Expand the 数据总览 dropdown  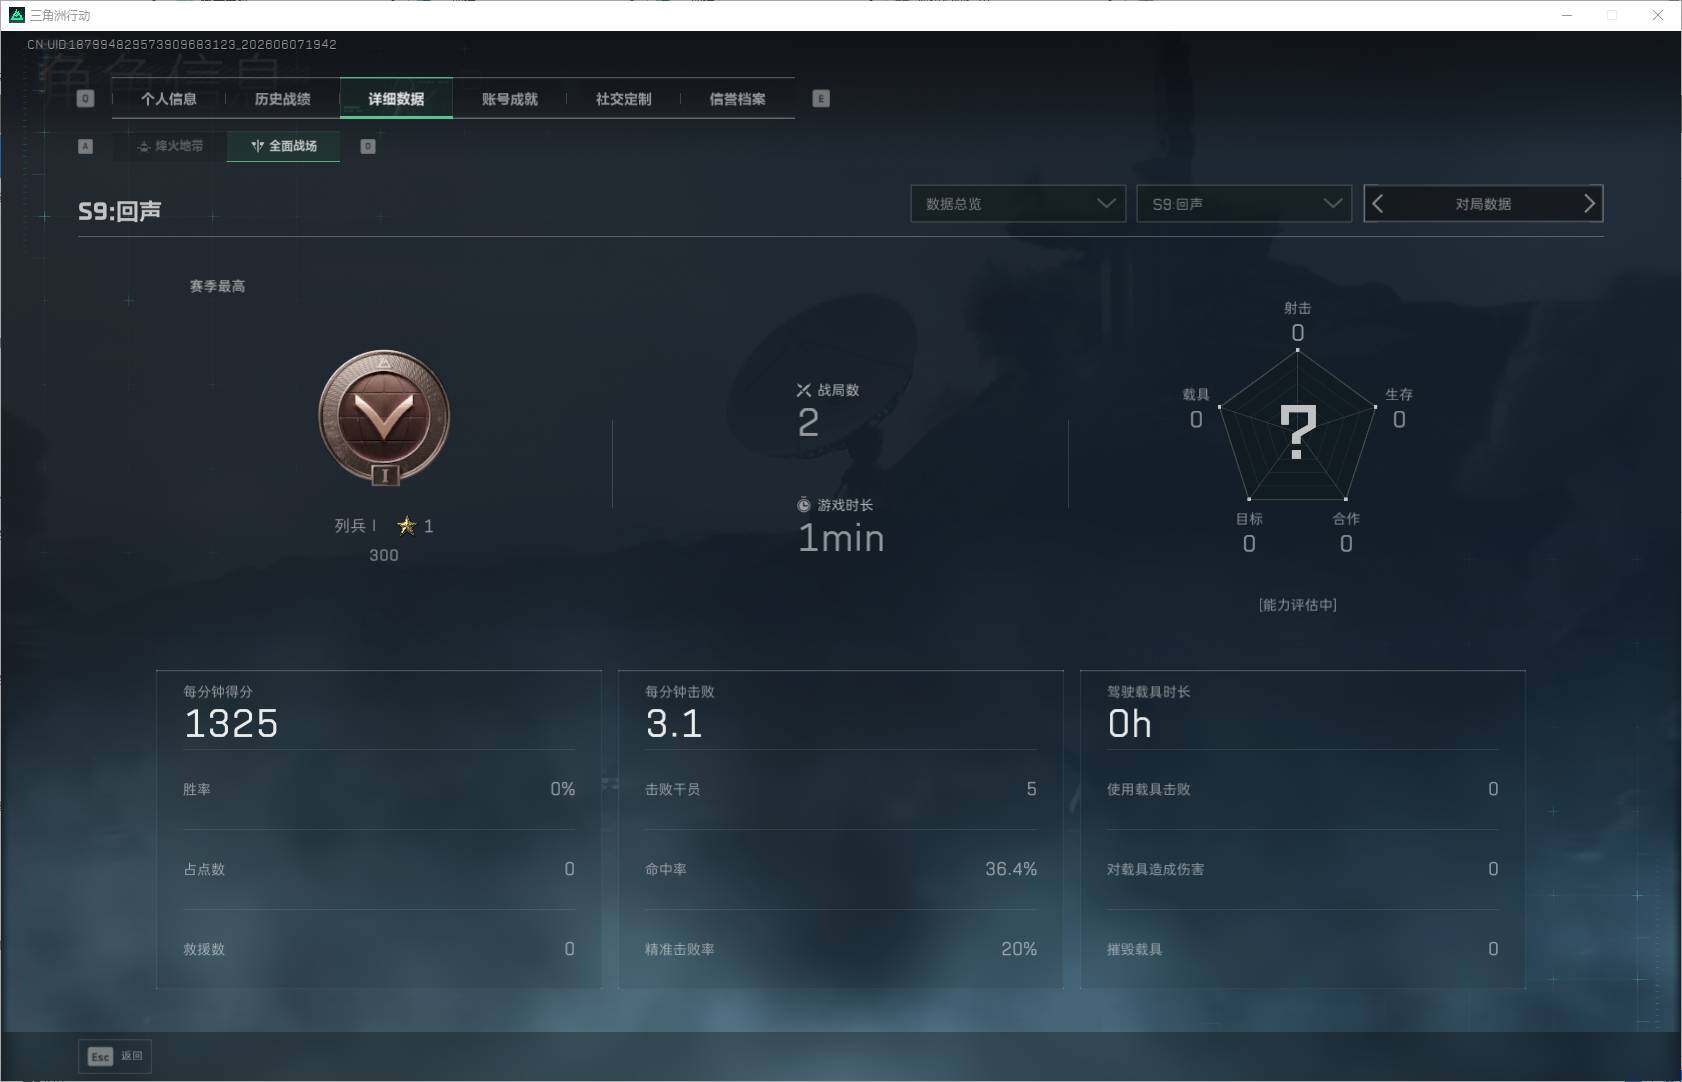1018,204
